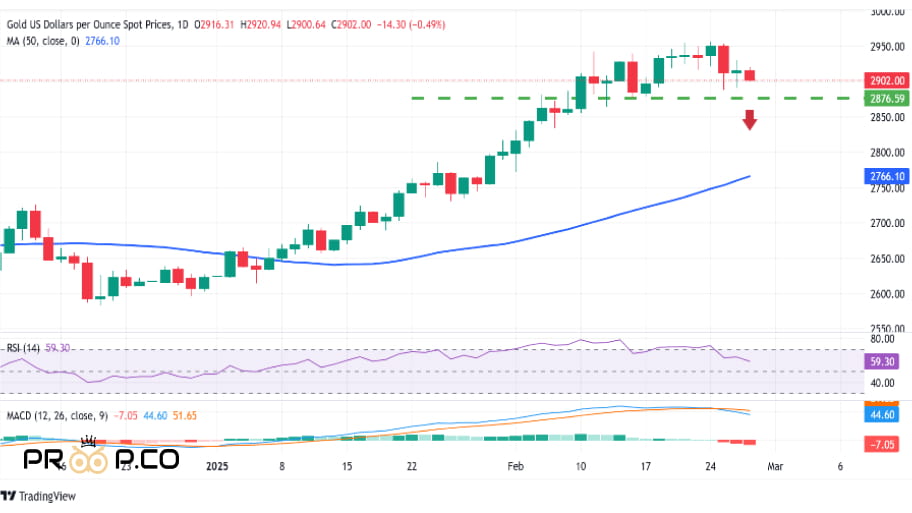This screenshot has height=513, width=912.
Task: Click the 2025 label on date axis
Action: (217, 466)
